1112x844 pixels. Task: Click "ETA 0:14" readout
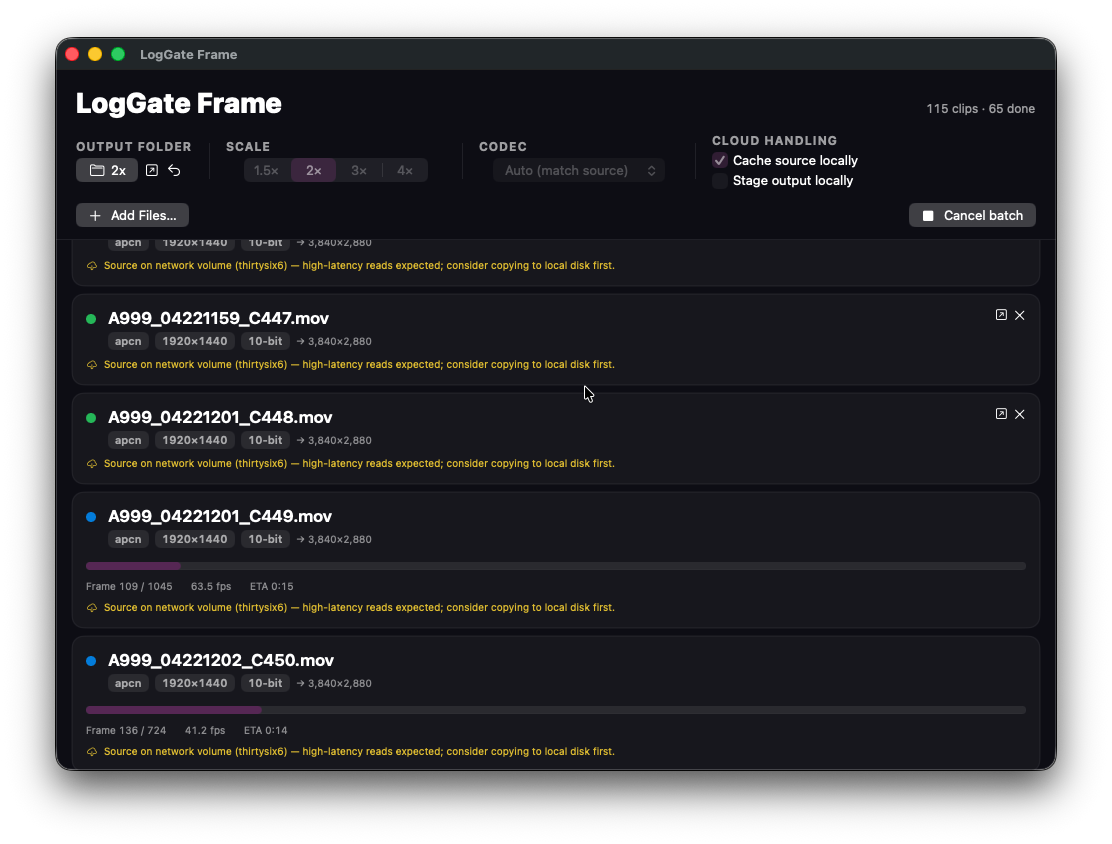pyautogui.click(x=266, y=731)
